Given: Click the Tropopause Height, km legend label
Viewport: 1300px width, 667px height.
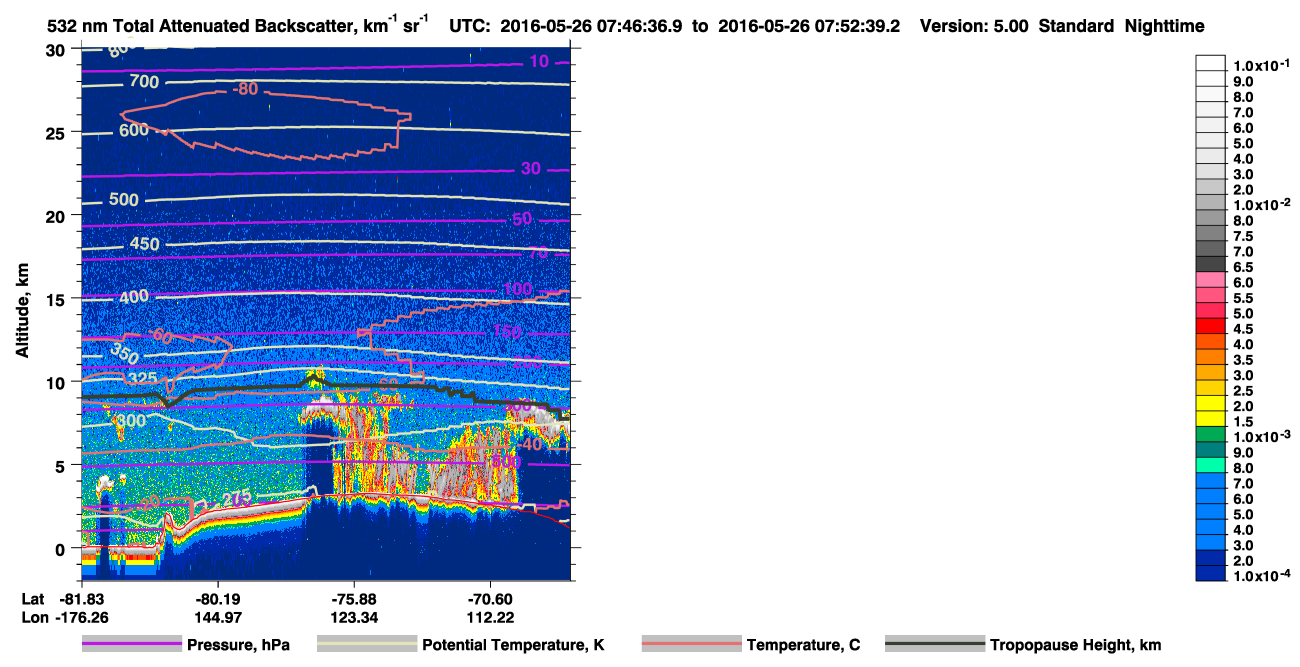Looking at the screenshot, I should click(1075, 645).
